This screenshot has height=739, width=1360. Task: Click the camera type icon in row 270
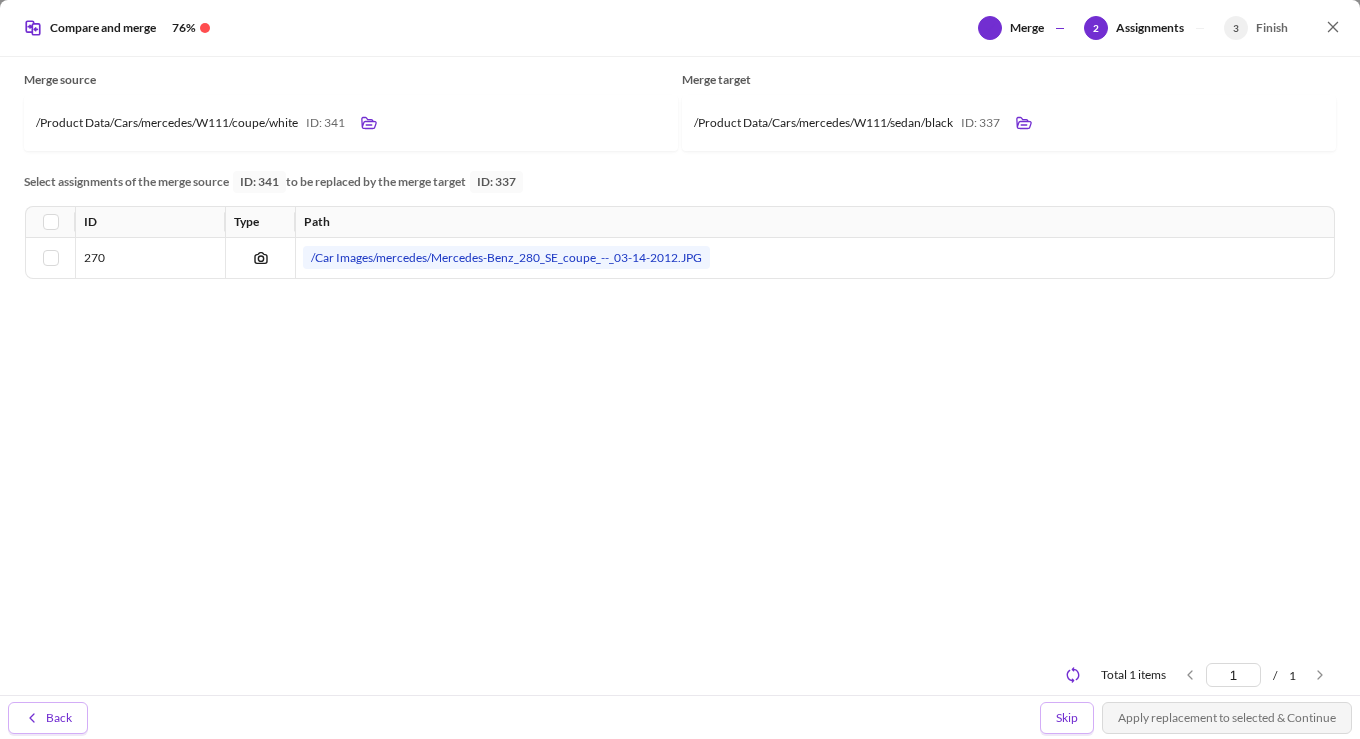(261, 258)
